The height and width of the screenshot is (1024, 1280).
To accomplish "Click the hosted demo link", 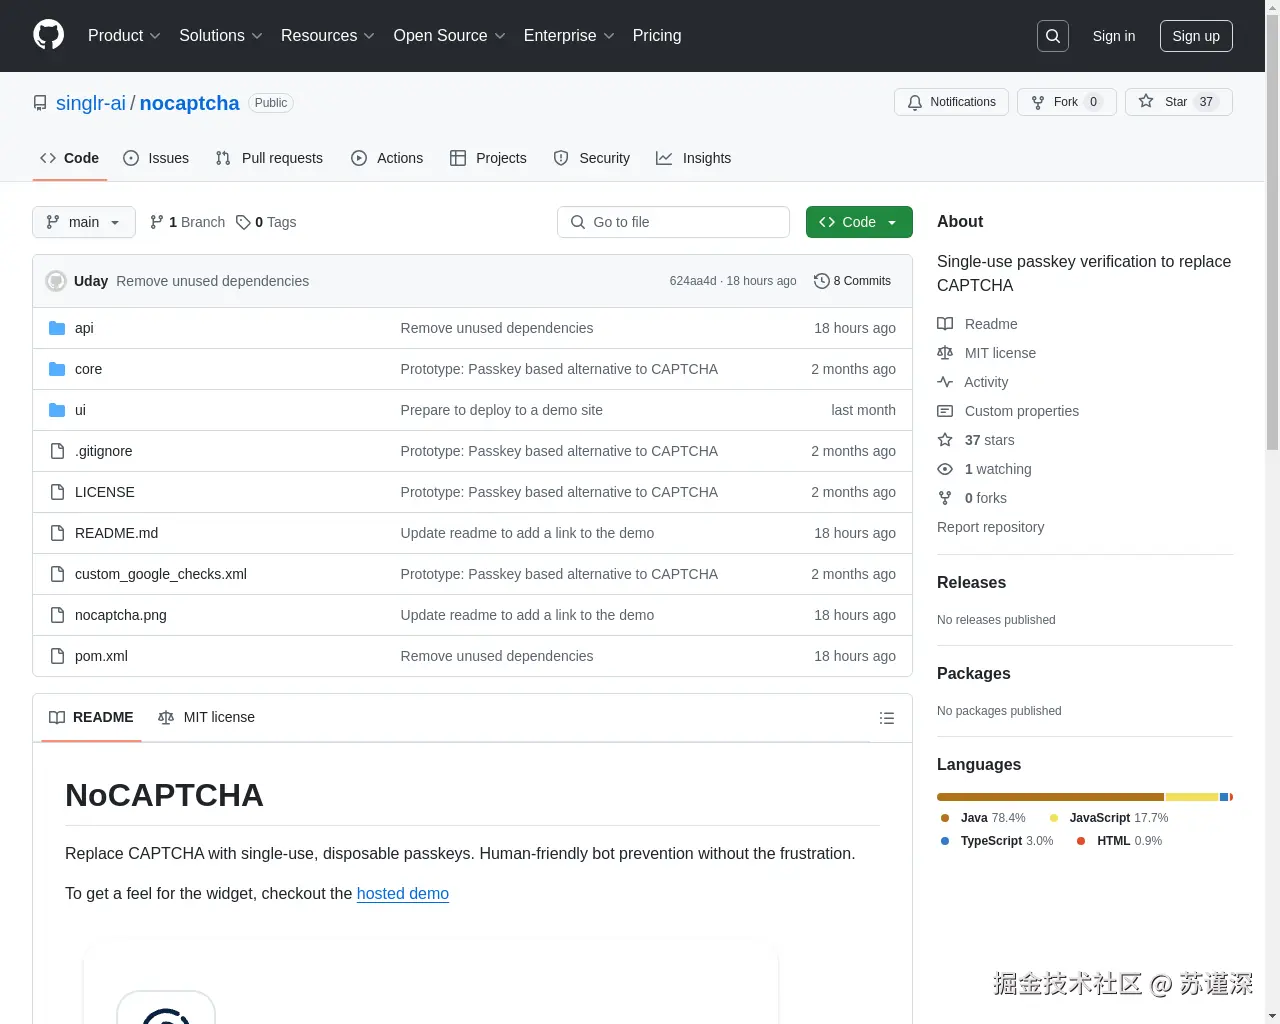I will coord(403,893).
